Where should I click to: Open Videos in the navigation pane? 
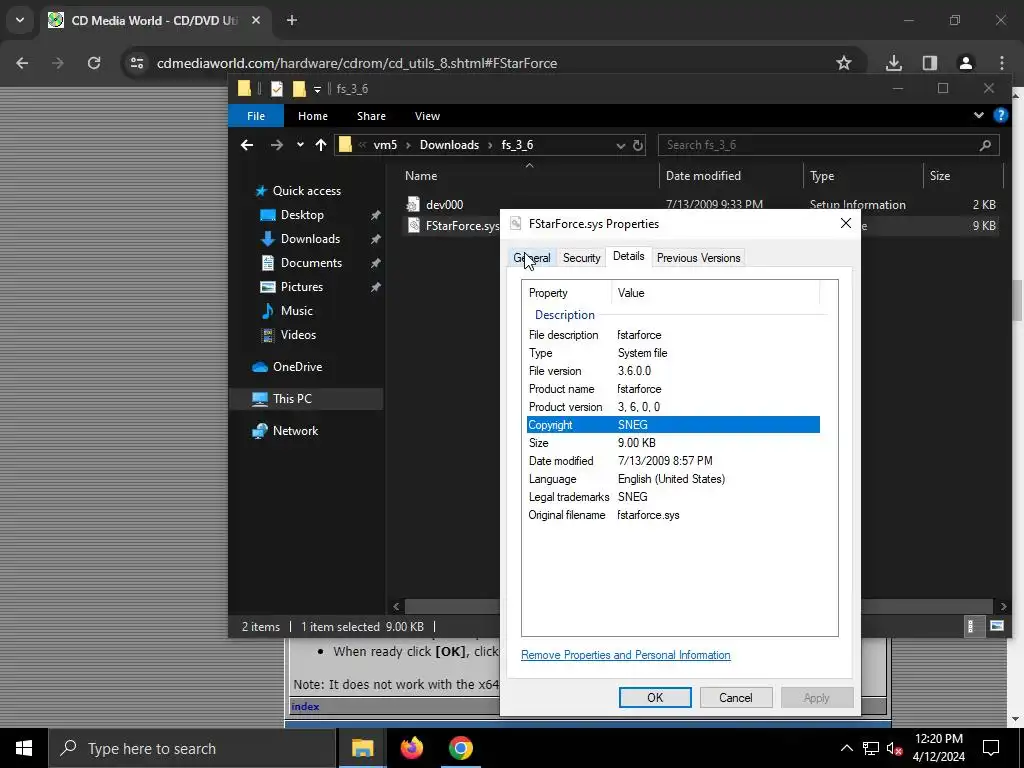tap(298, 334)
